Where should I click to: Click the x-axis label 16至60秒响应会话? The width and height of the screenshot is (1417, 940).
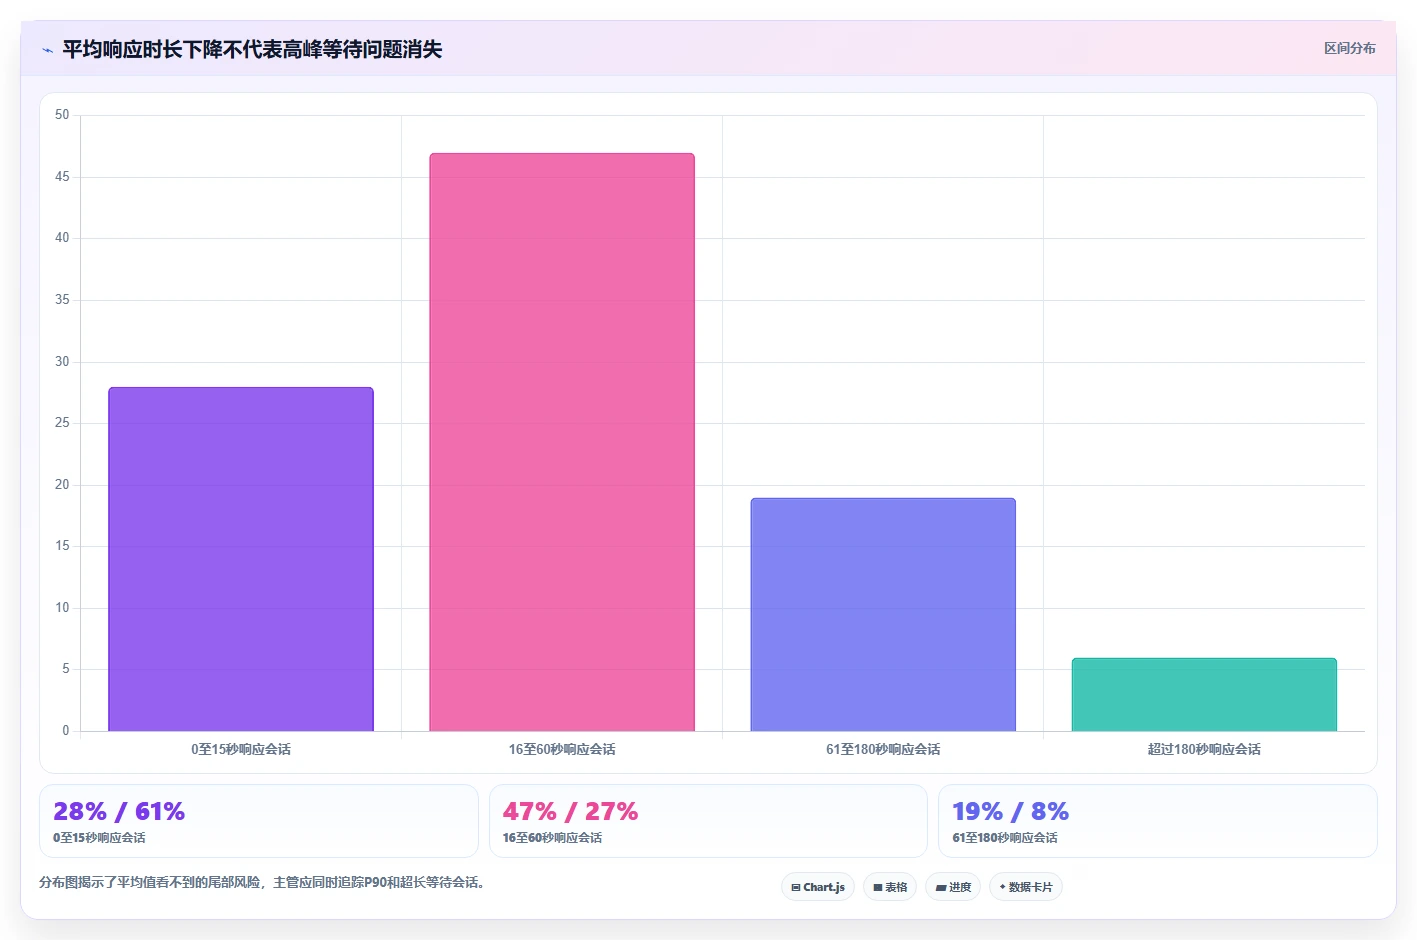(x=562, y=749)
